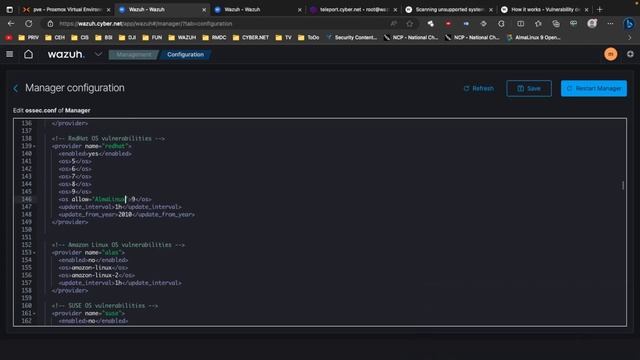Open the WAZUH bookmarks folder
The height and width of the screenshot is (360, 640).
pyautogui.click(x=182, y=38)
